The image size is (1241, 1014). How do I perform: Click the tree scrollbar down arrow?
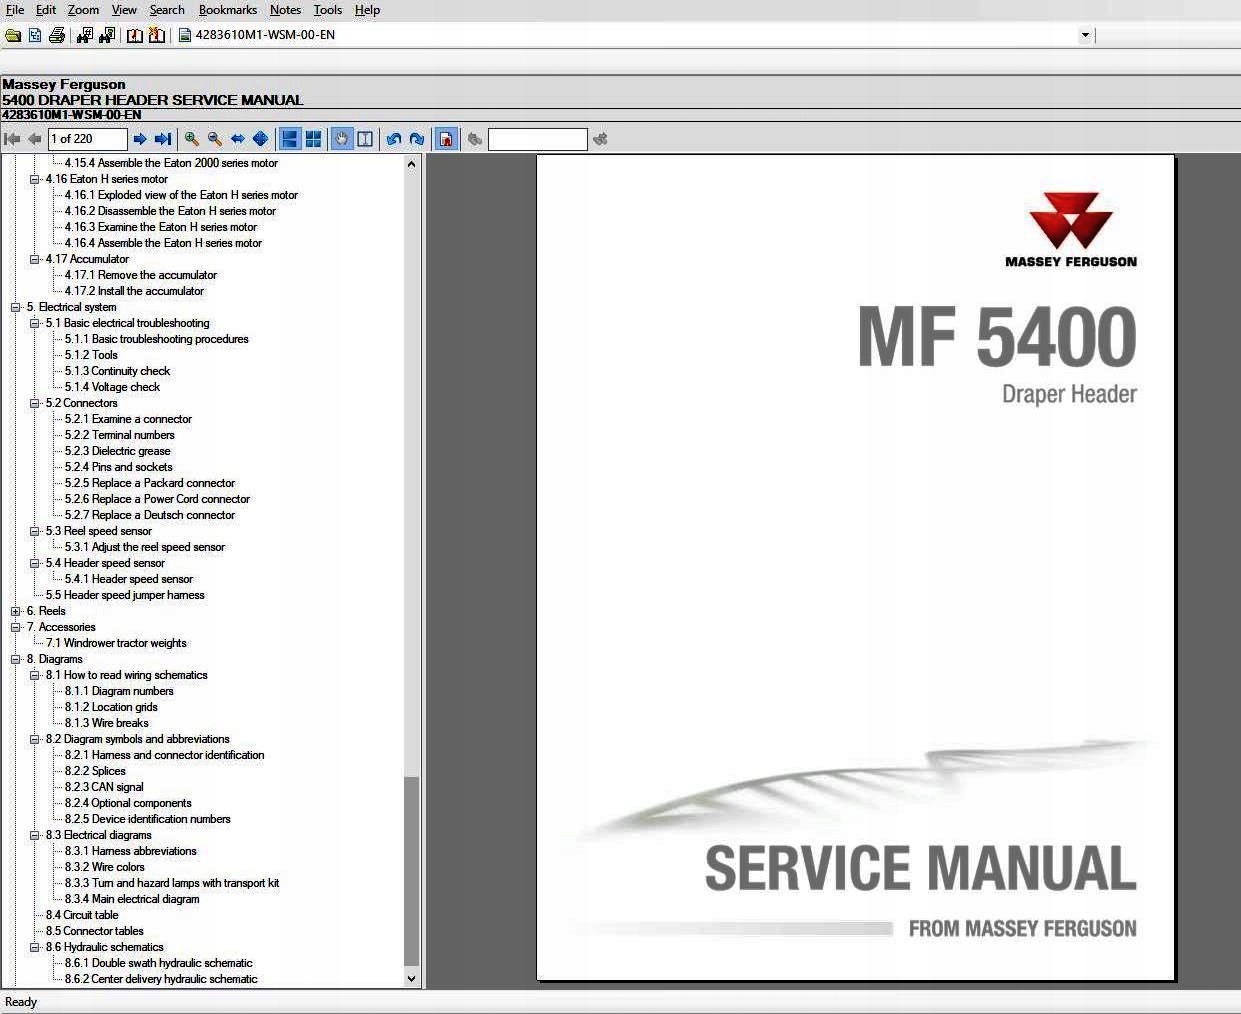(x=411, y=979)
